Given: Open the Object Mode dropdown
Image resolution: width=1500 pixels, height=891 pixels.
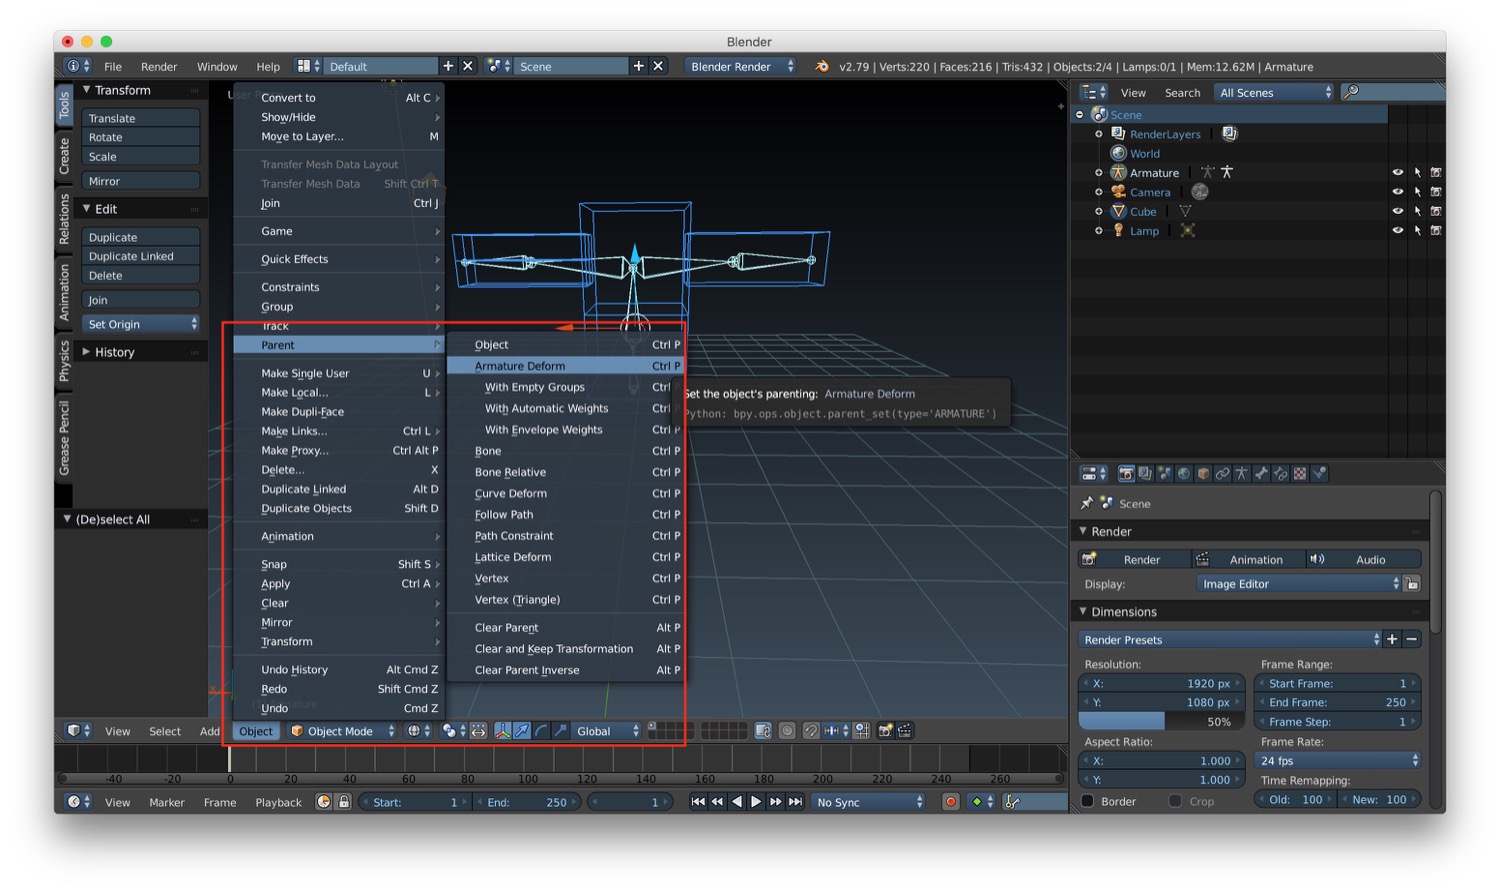Looking at the screenshot, I should point(342,731).
